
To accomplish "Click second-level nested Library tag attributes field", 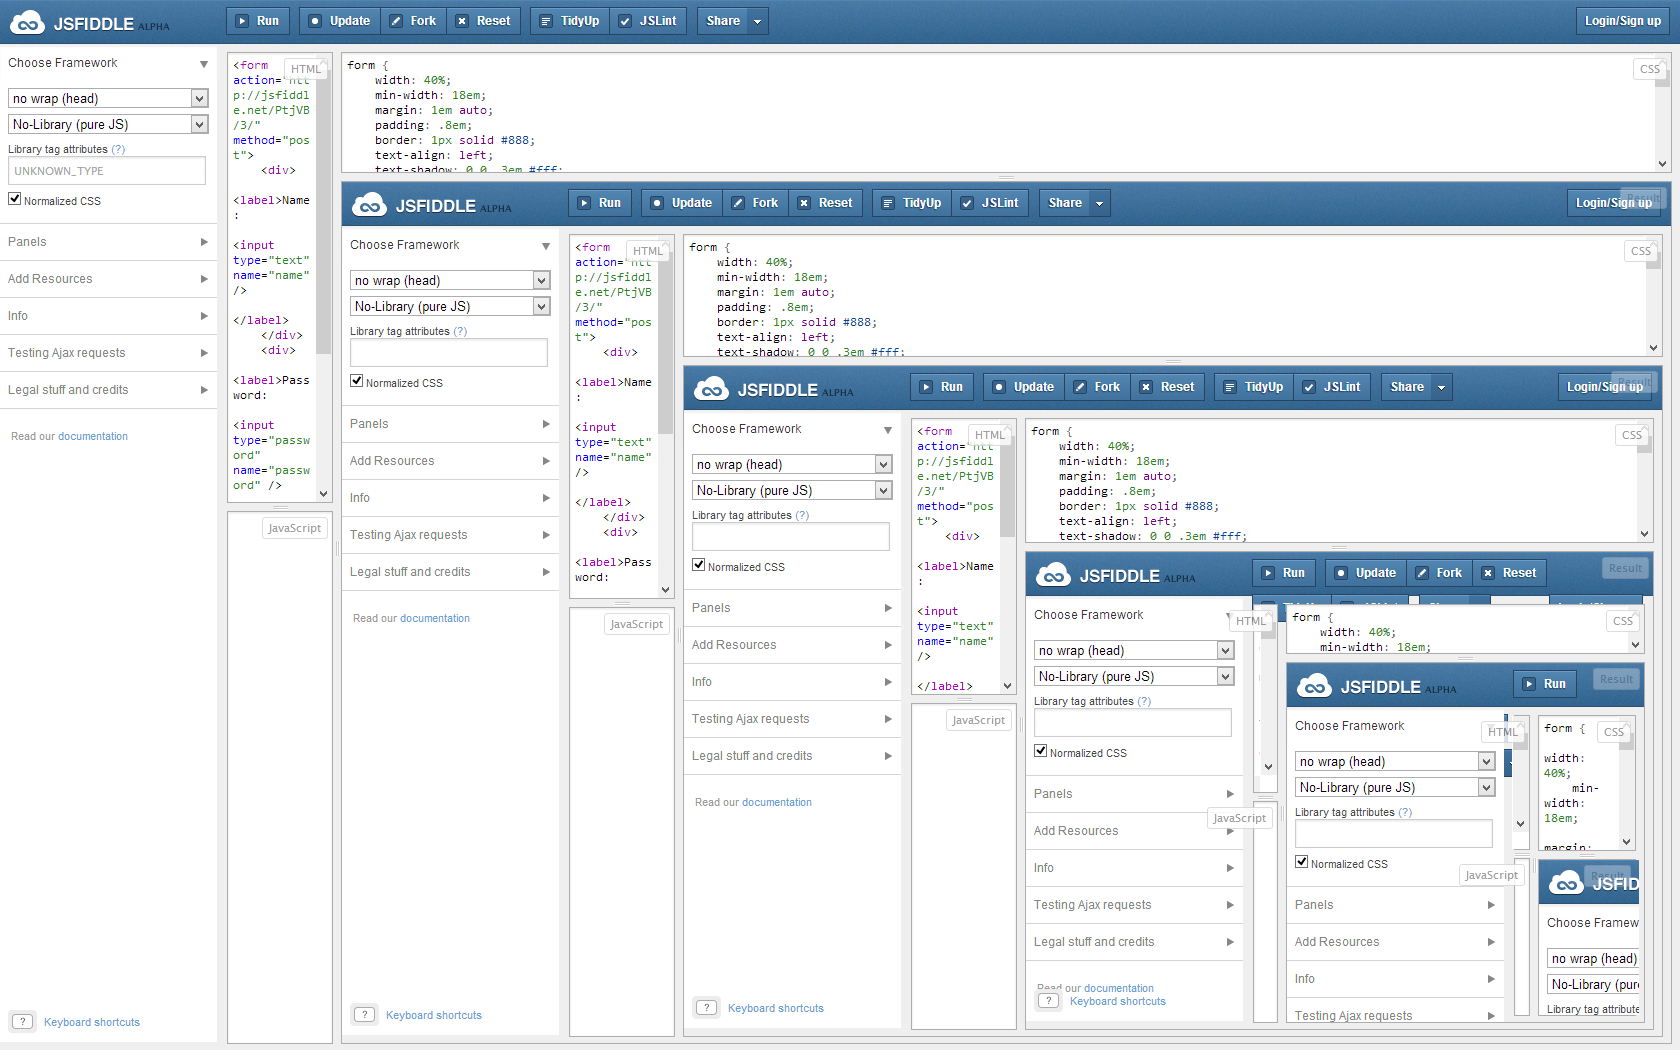I will [x=449, y=353].
